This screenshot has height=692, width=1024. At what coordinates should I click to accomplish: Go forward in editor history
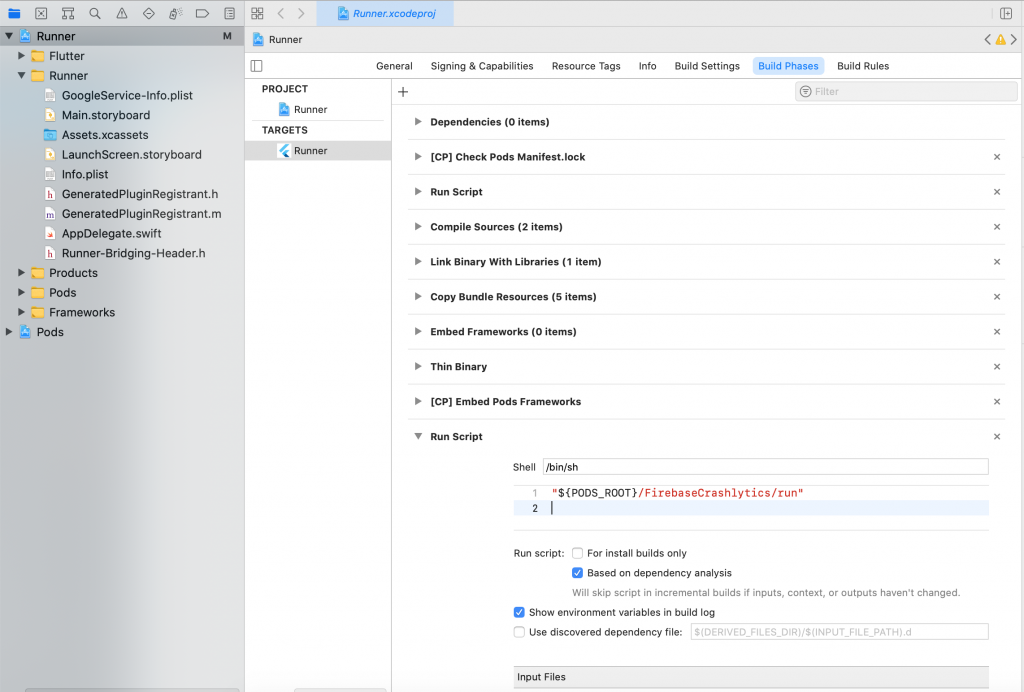point(301,13)
